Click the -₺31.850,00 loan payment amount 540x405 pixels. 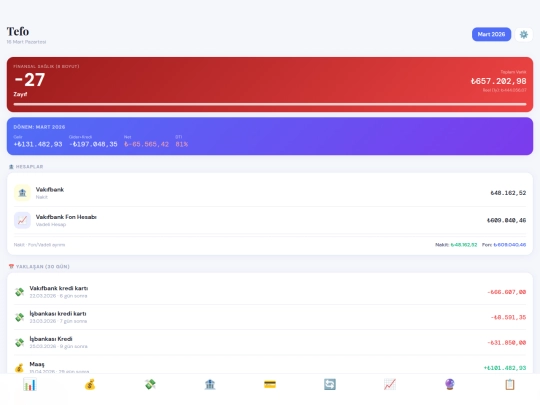point(506,343)
